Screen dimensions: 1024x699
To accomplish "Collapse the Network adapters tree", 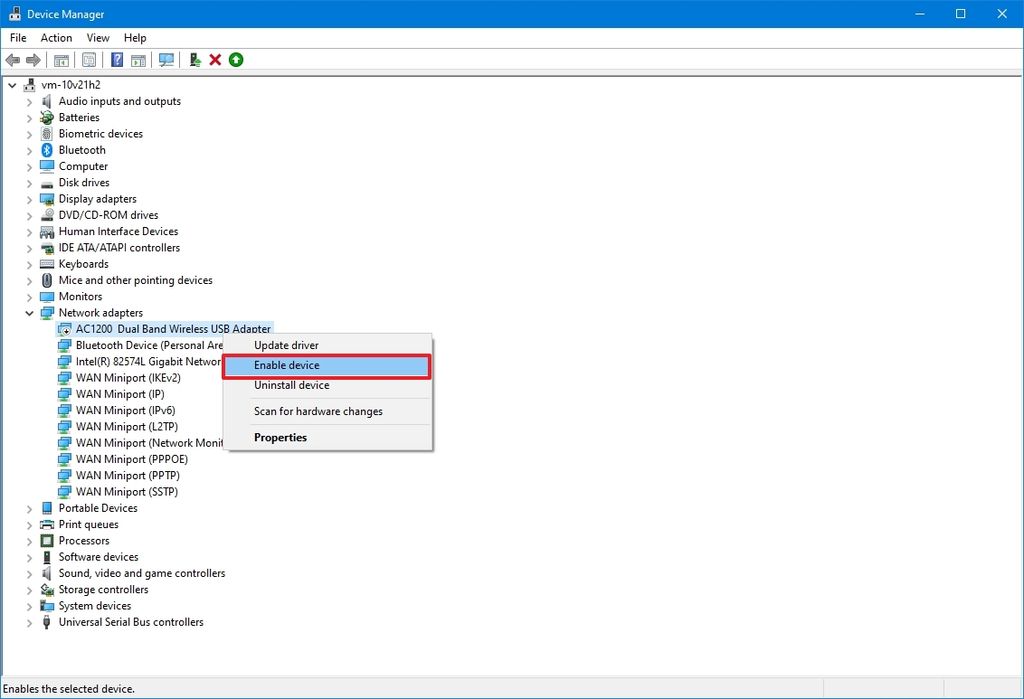I will [29, 312].
